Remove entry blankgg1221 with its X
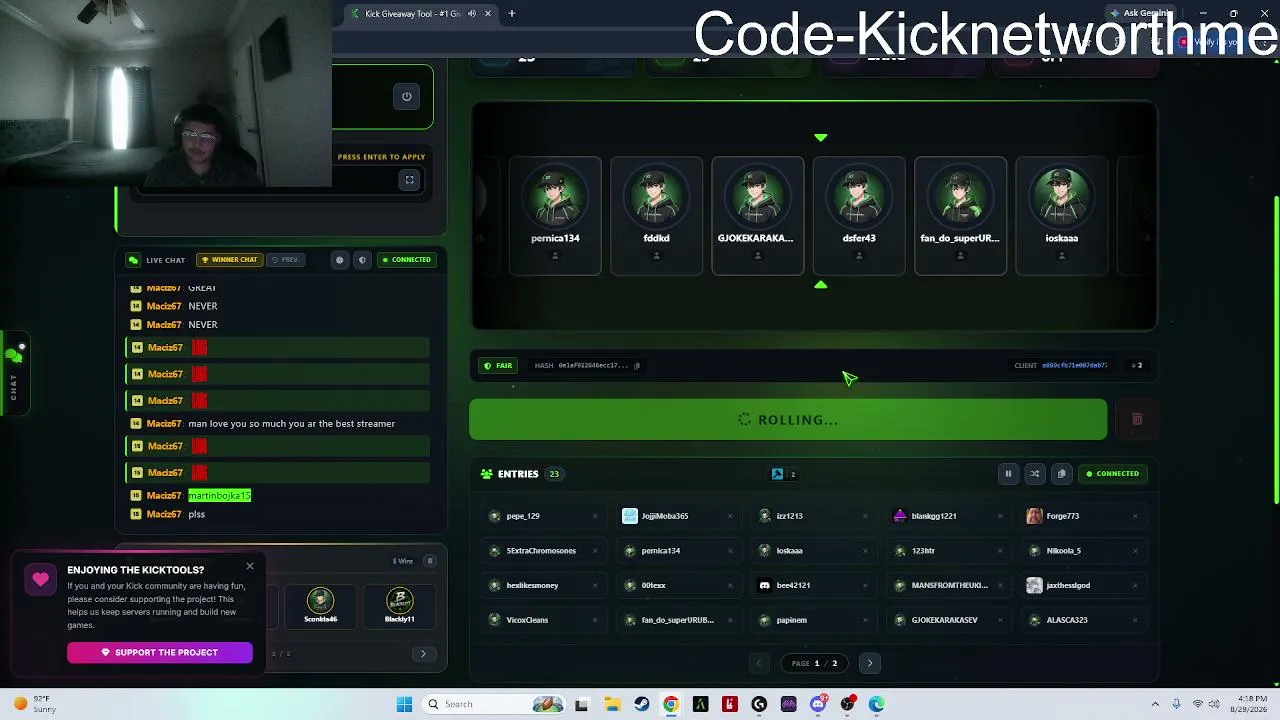The height and width of the screenshot is (720, 1280). [1000, 516]
